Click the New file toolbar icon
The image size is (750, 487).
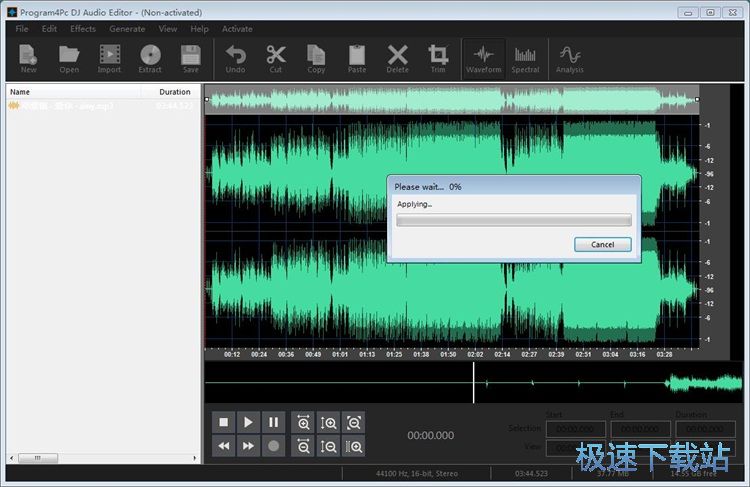[28, 58]
